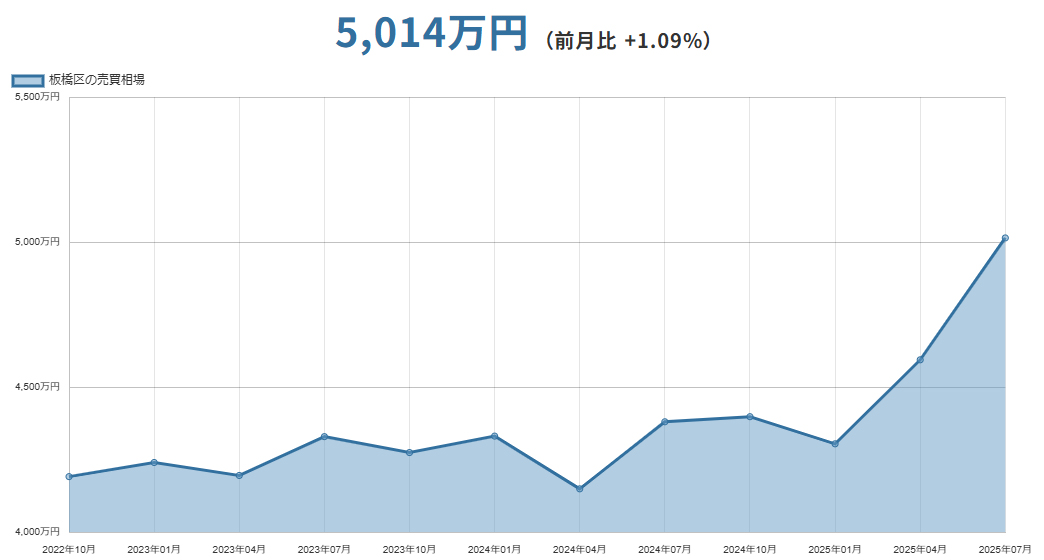
Task: Click the 5,014万円 headline price
Action: (x=431, y=33)
